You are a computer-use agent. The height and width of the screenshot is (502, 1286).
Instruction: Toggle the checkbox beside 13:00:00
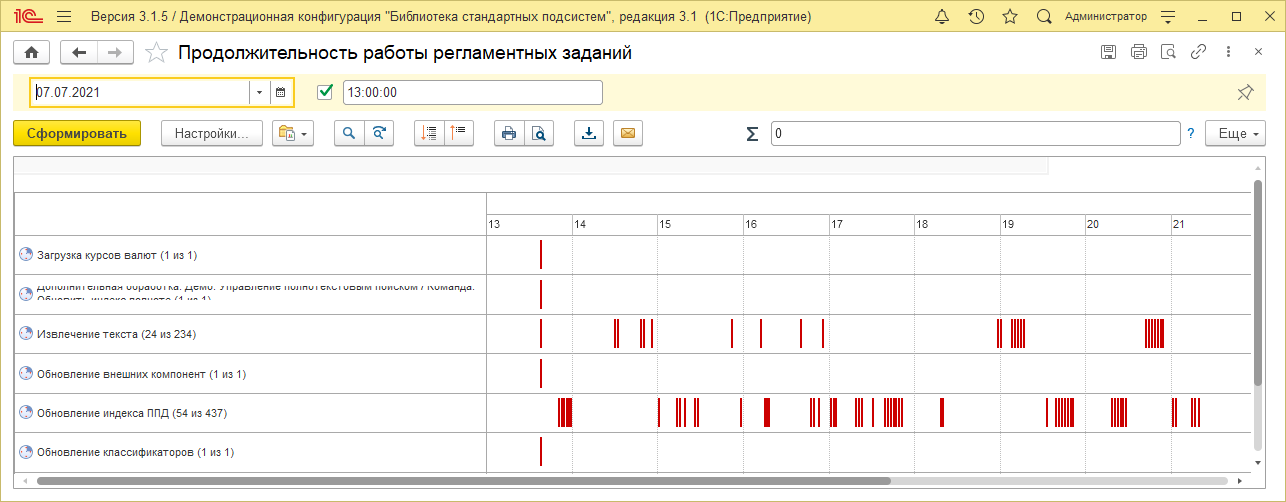[324, 92]
